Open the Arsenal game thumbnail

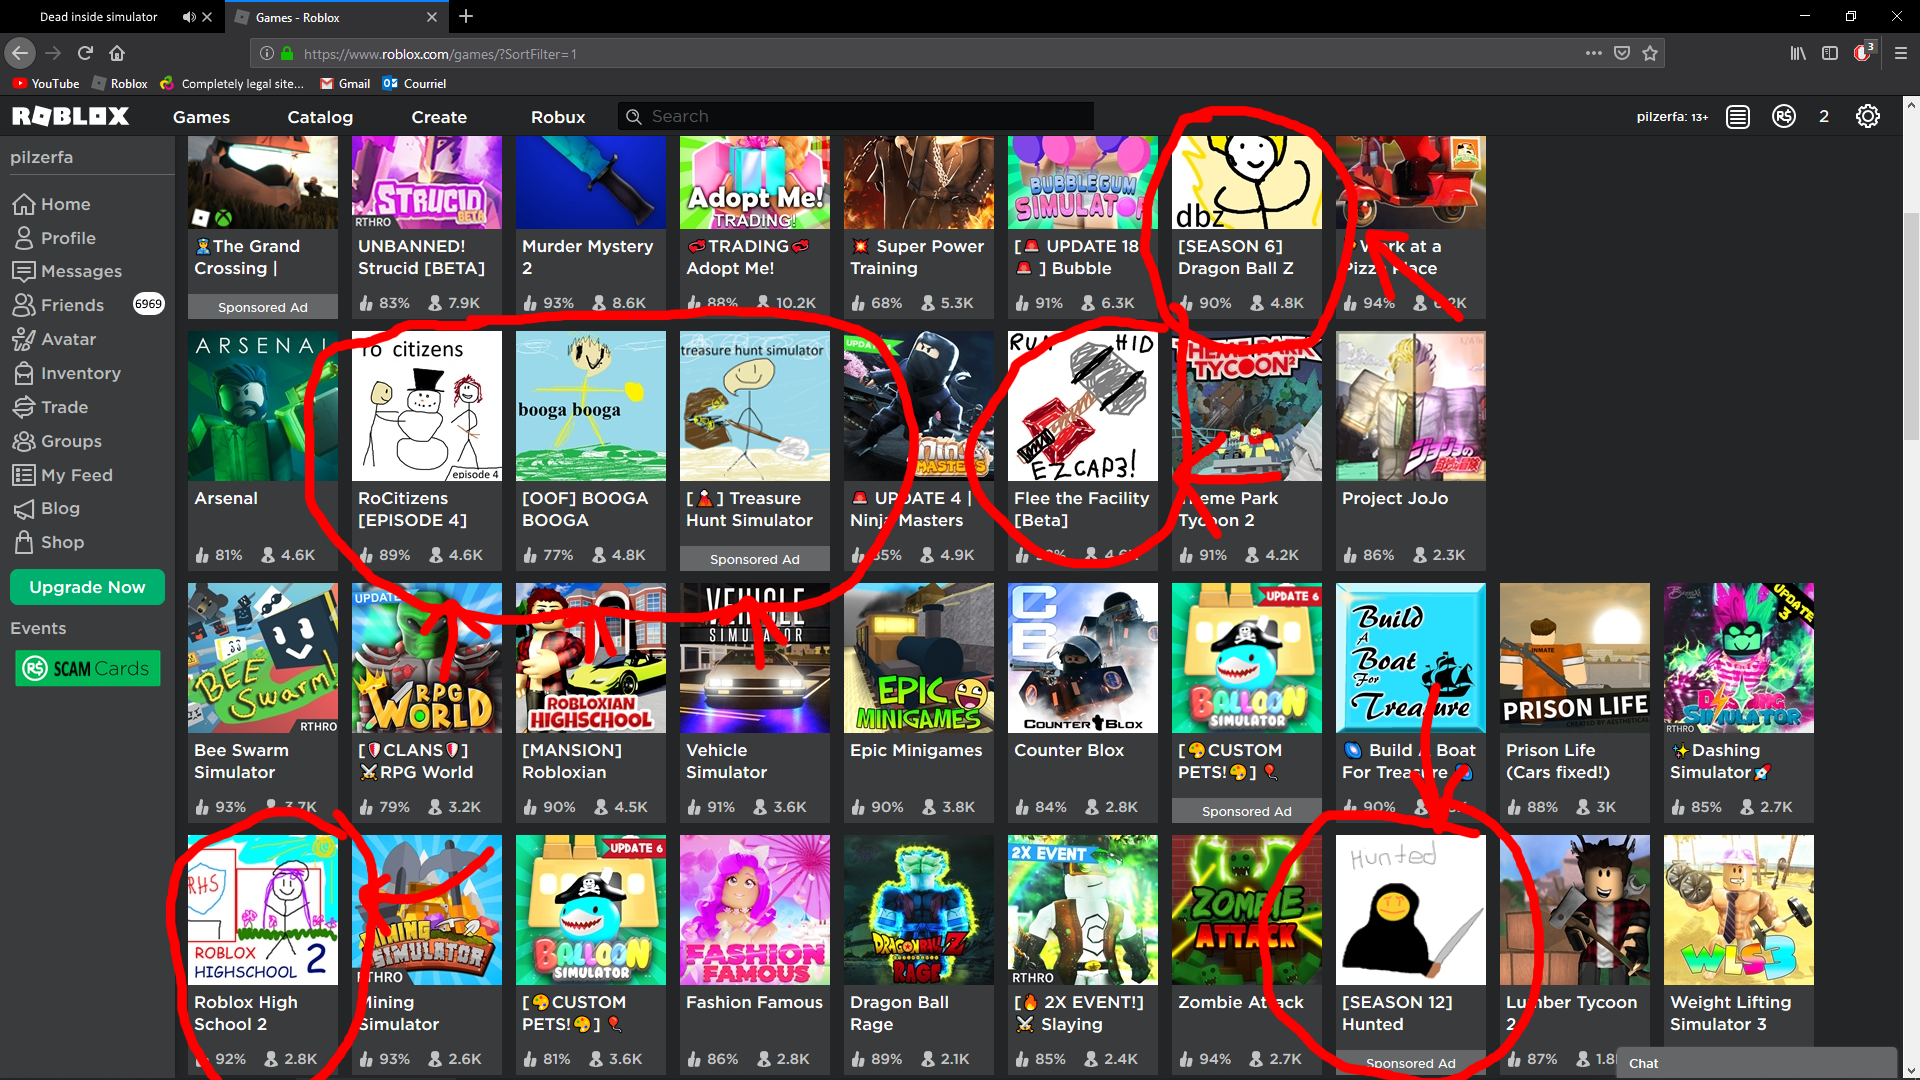[x=263, y=406]
